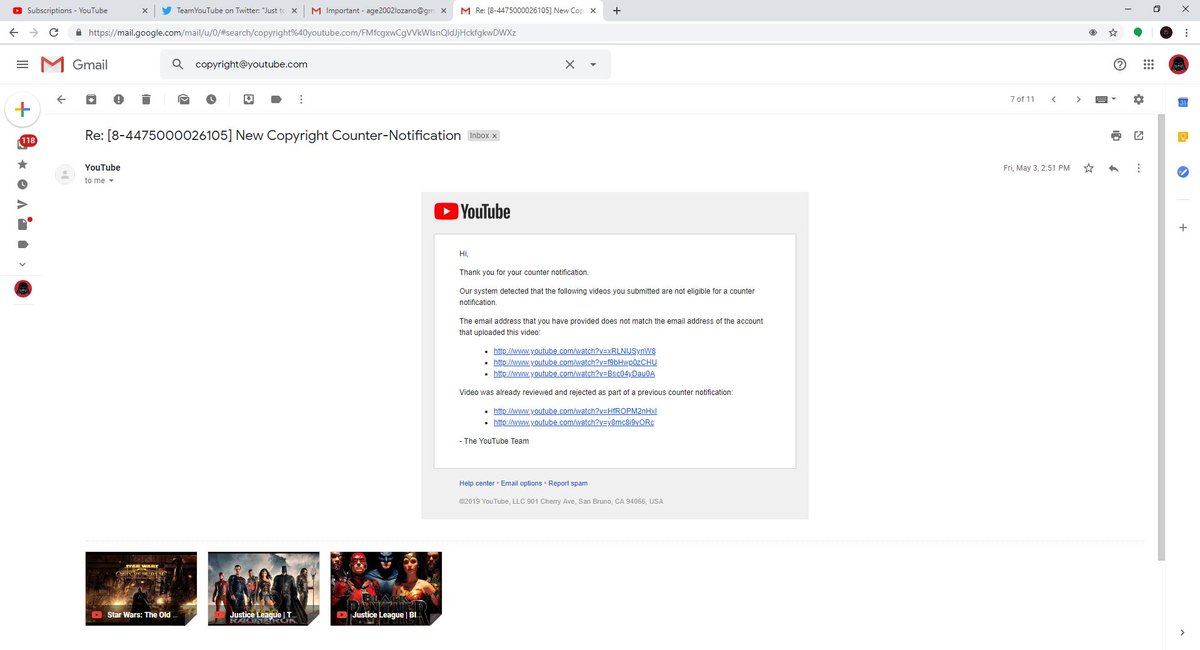Screen dimensions: 1200x650
Task: Print all of this conversation
Action: 1116,135
